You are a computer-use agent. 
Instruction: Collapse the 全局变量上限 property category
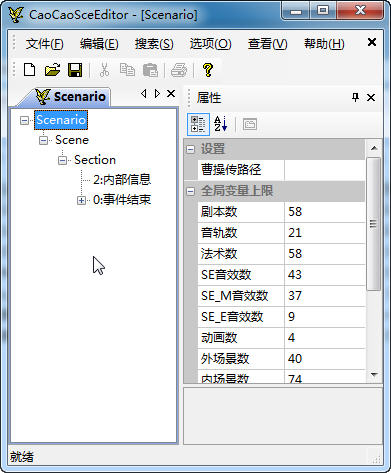tap(190, 191)
